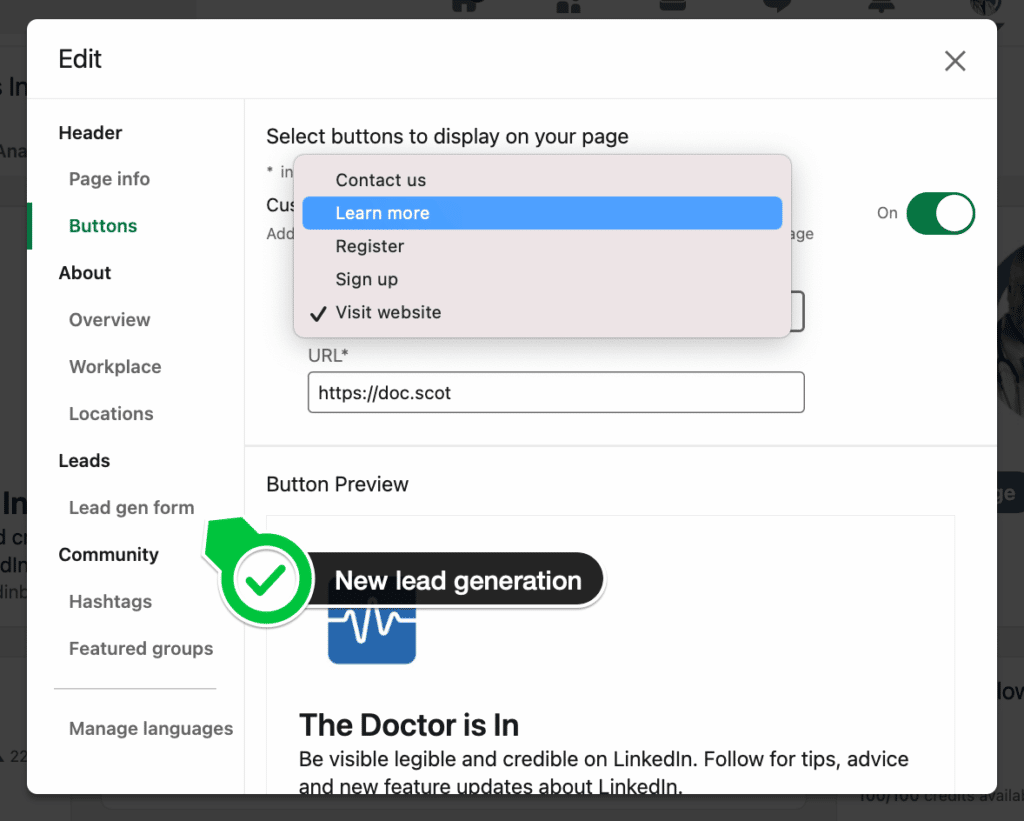Viewport: 1024px width, 821px height.
Task: Close the Edit dialog with X
Action: pos(955,61)
